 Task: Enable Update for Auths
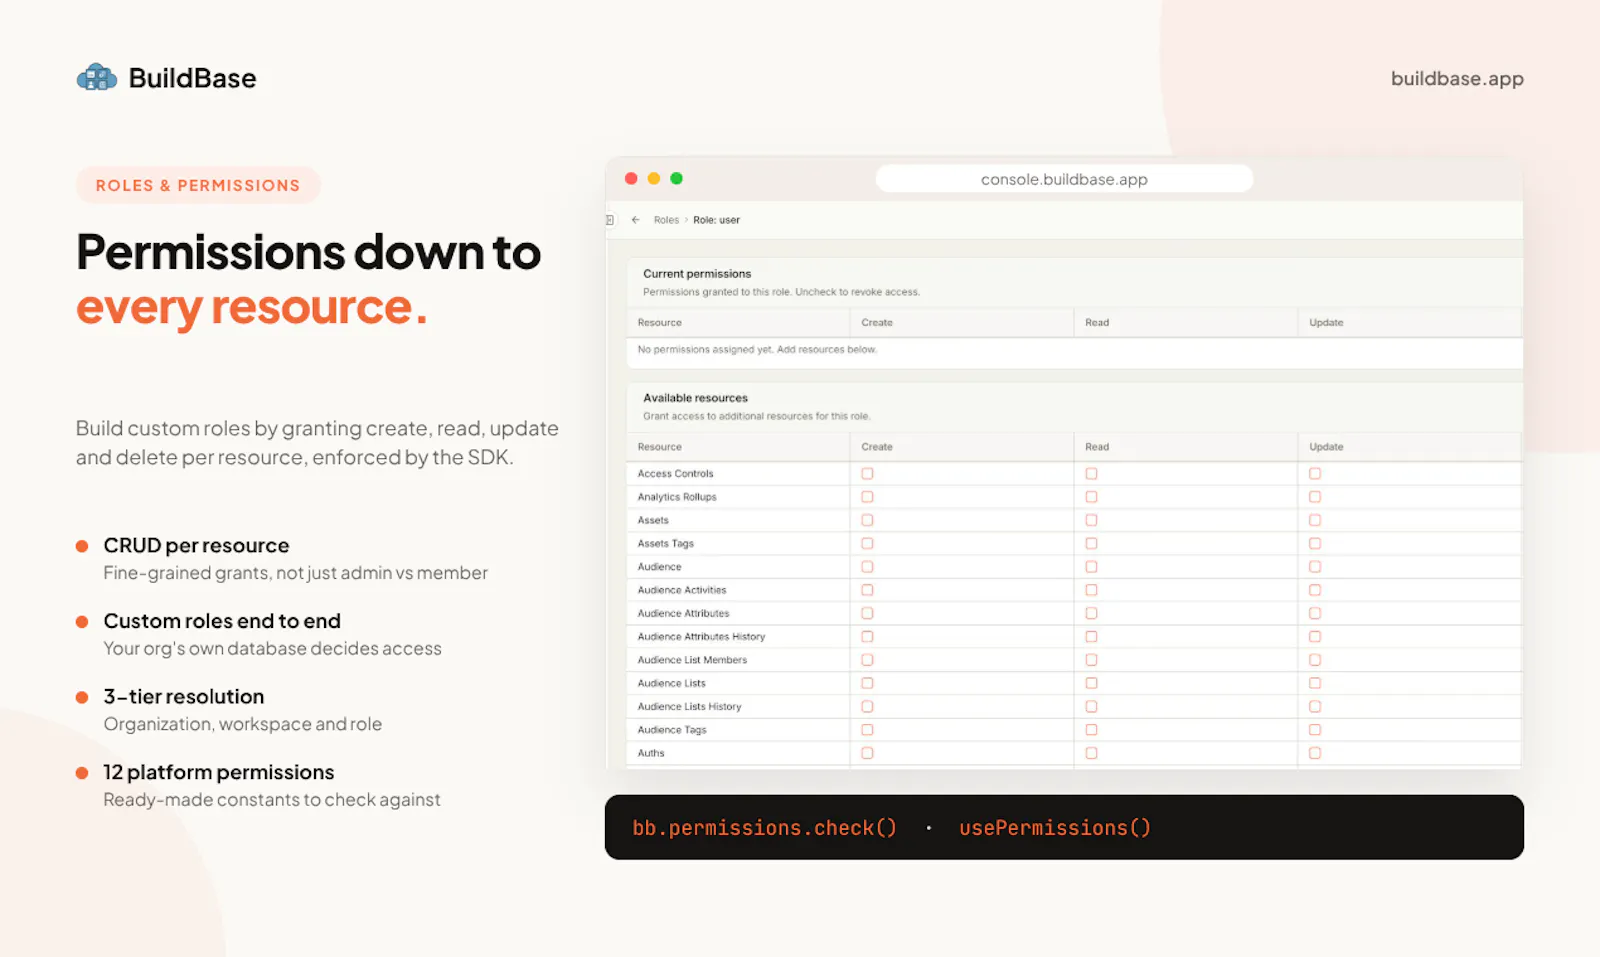pos(1315,753)
